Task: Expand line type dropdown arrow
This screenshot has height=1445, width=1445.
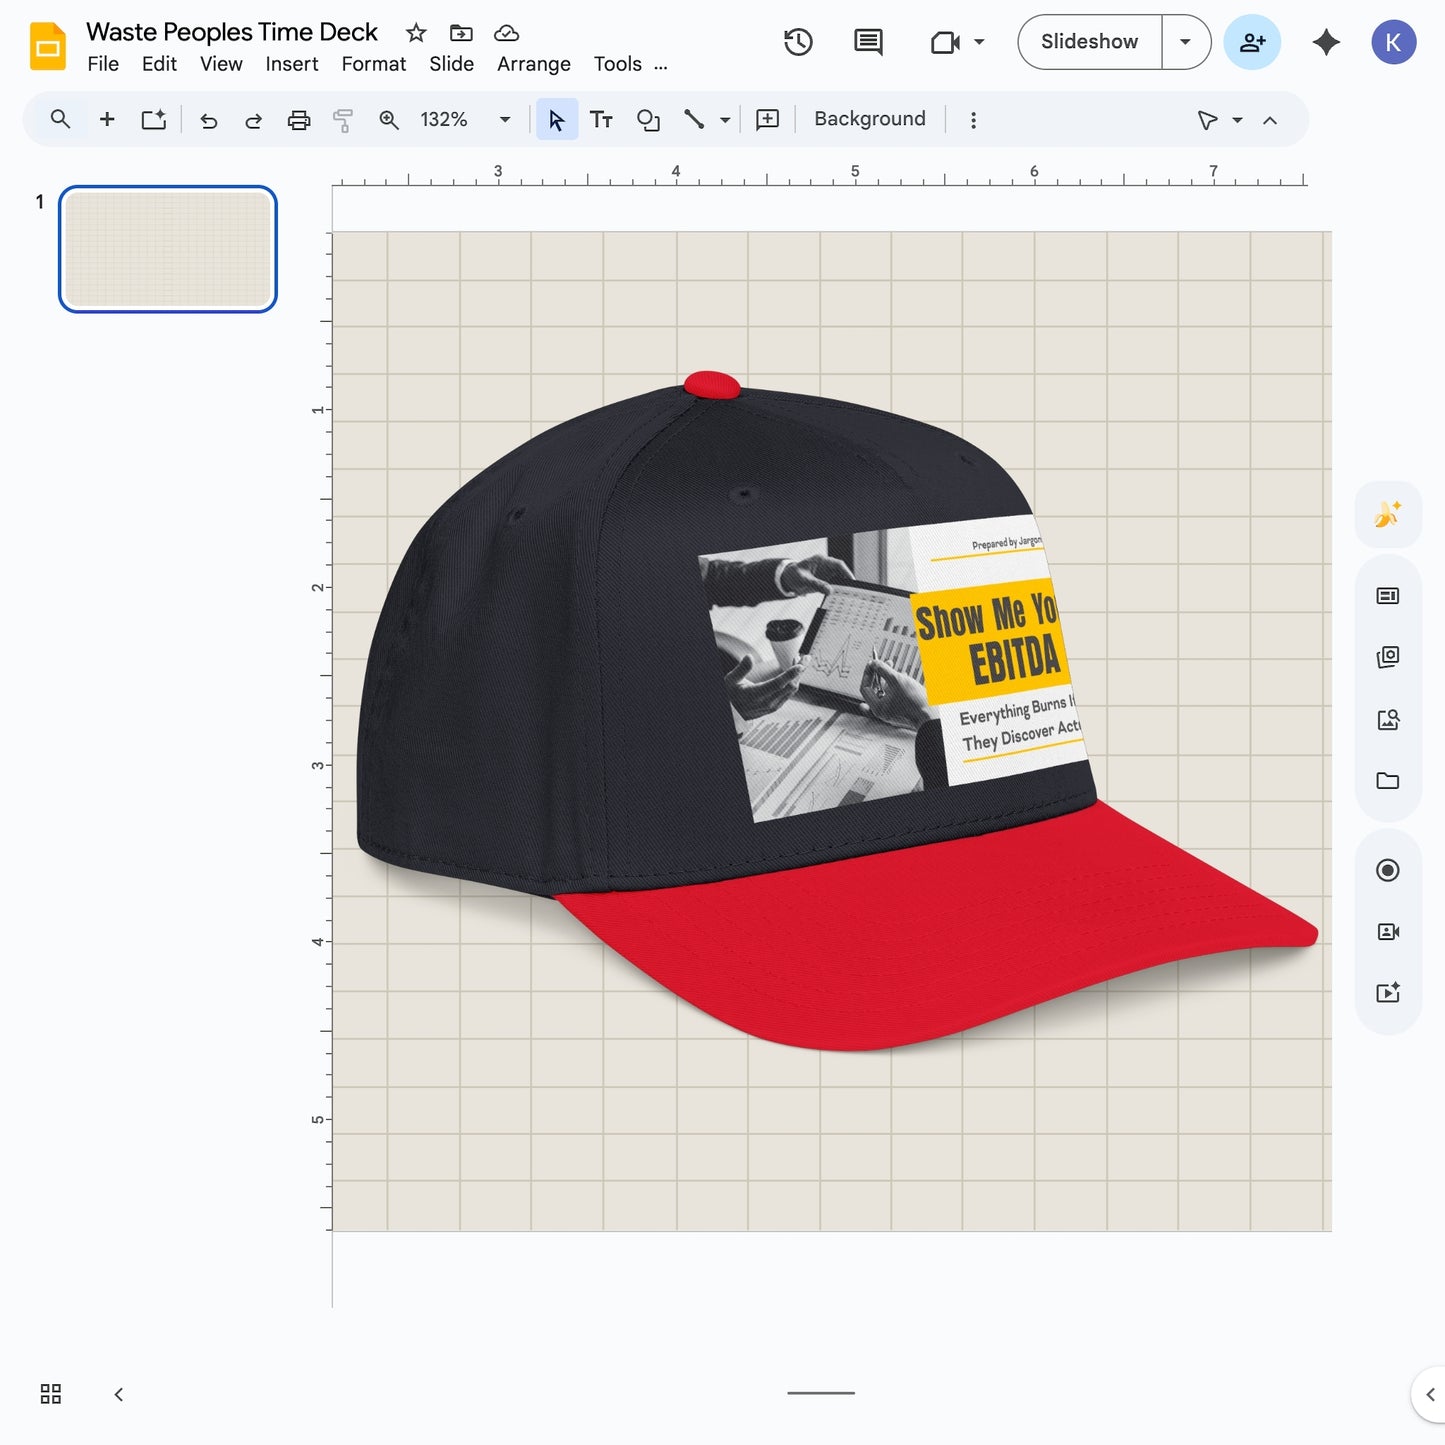Action: [725, 121]
